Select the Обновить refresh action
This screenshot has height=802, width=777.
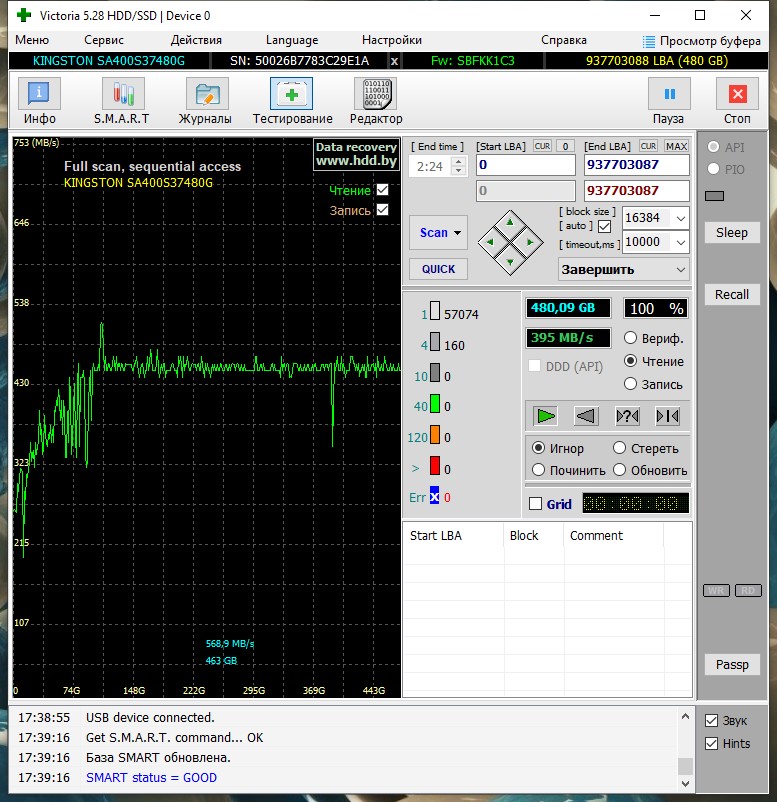pos(619,470)
